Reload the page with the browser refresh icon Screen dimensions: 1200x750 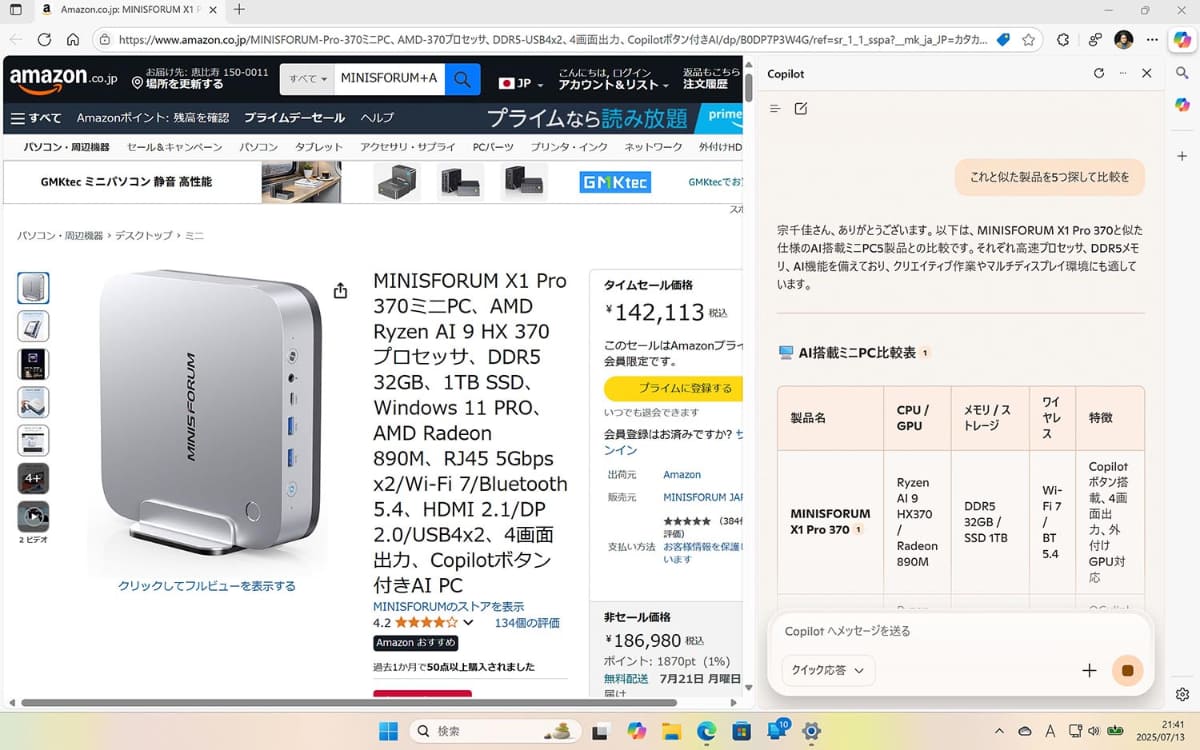pos(44,40)
